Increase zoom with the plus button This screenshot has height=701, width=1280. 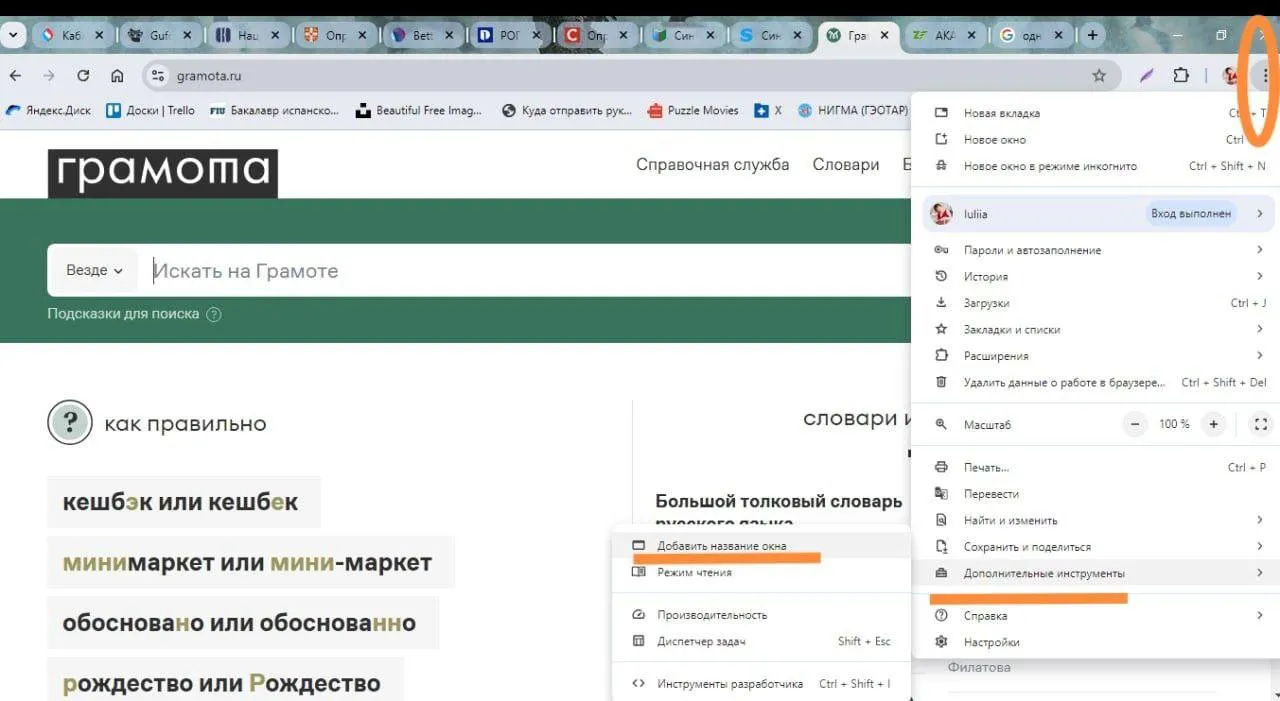coord(1213,424)
